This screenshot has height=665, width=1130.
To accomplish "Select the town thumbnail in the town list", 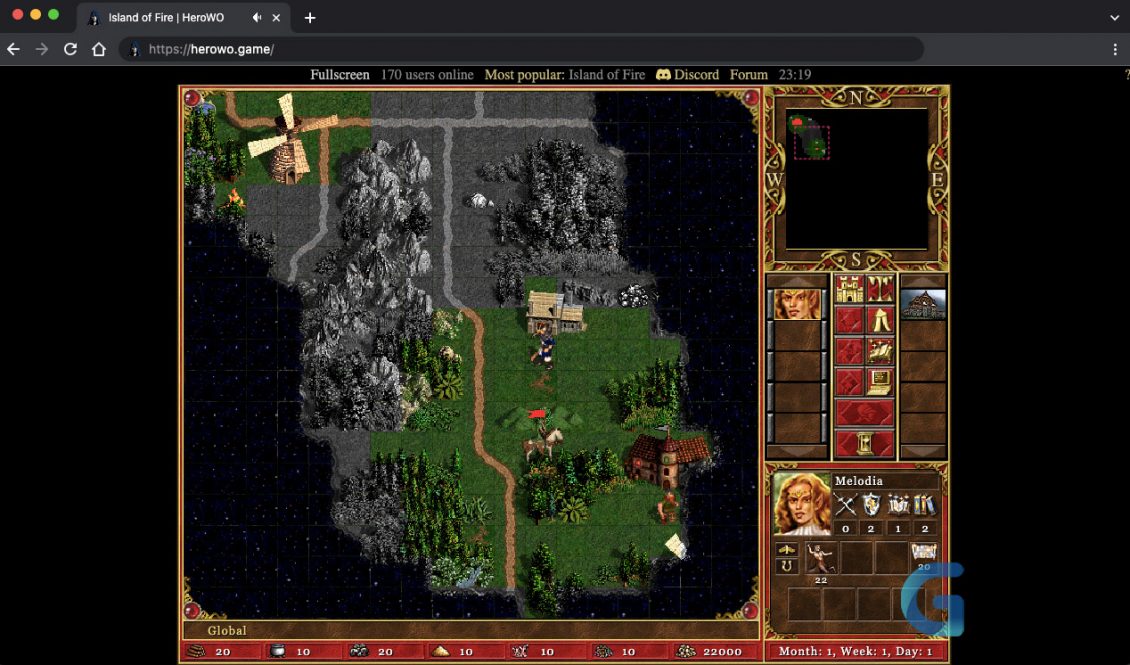I will (922, 303).
